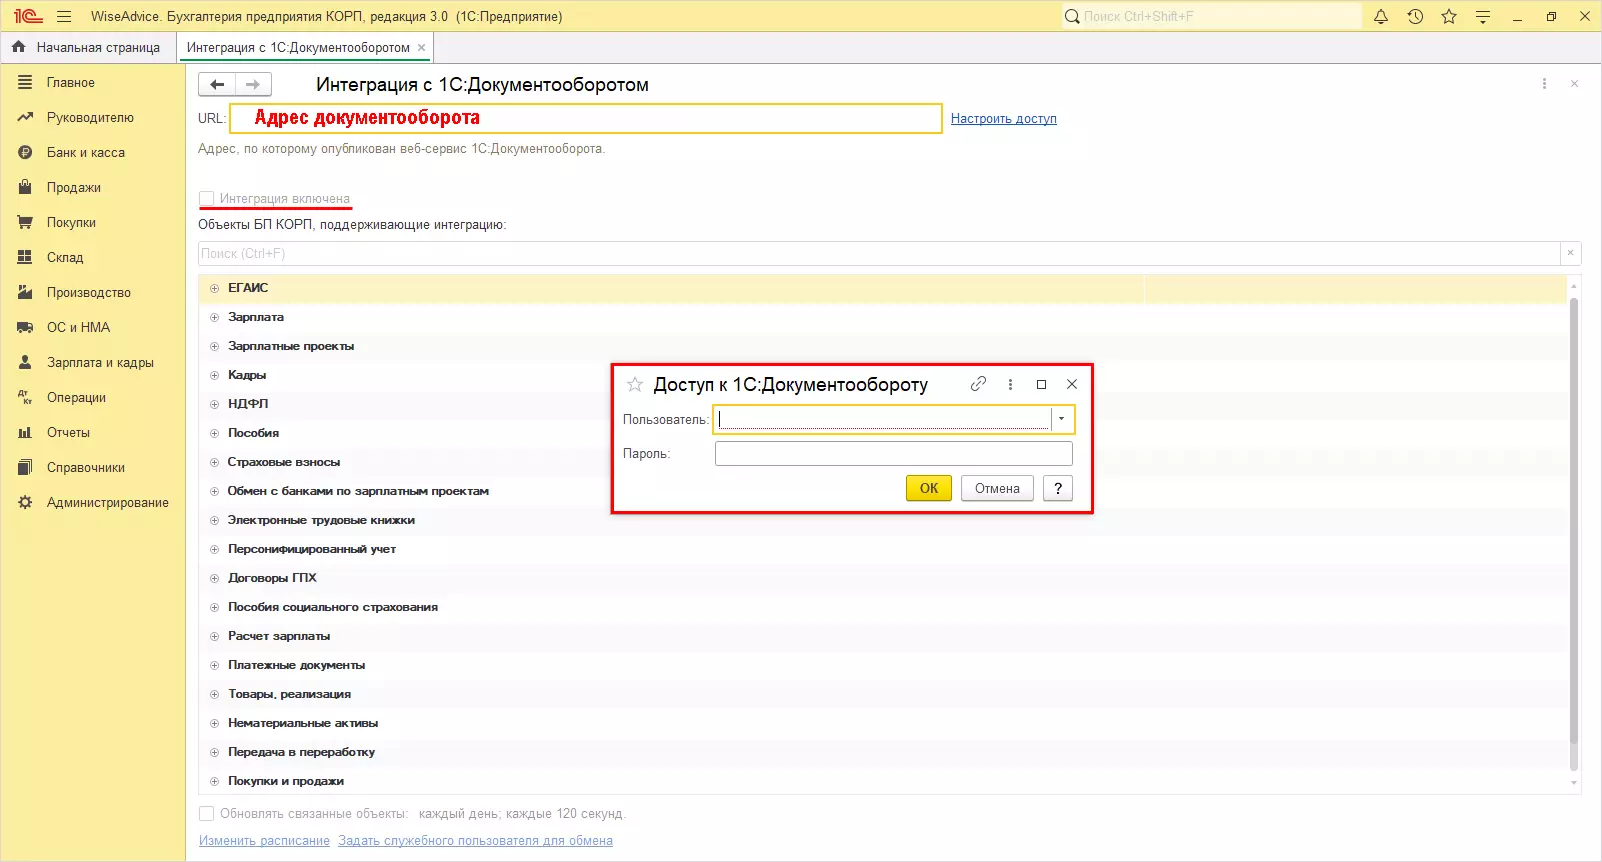Viewport: 1602px width, 862px height.
Task: Copy link icon in access dialog
Action: pos(978,384)
